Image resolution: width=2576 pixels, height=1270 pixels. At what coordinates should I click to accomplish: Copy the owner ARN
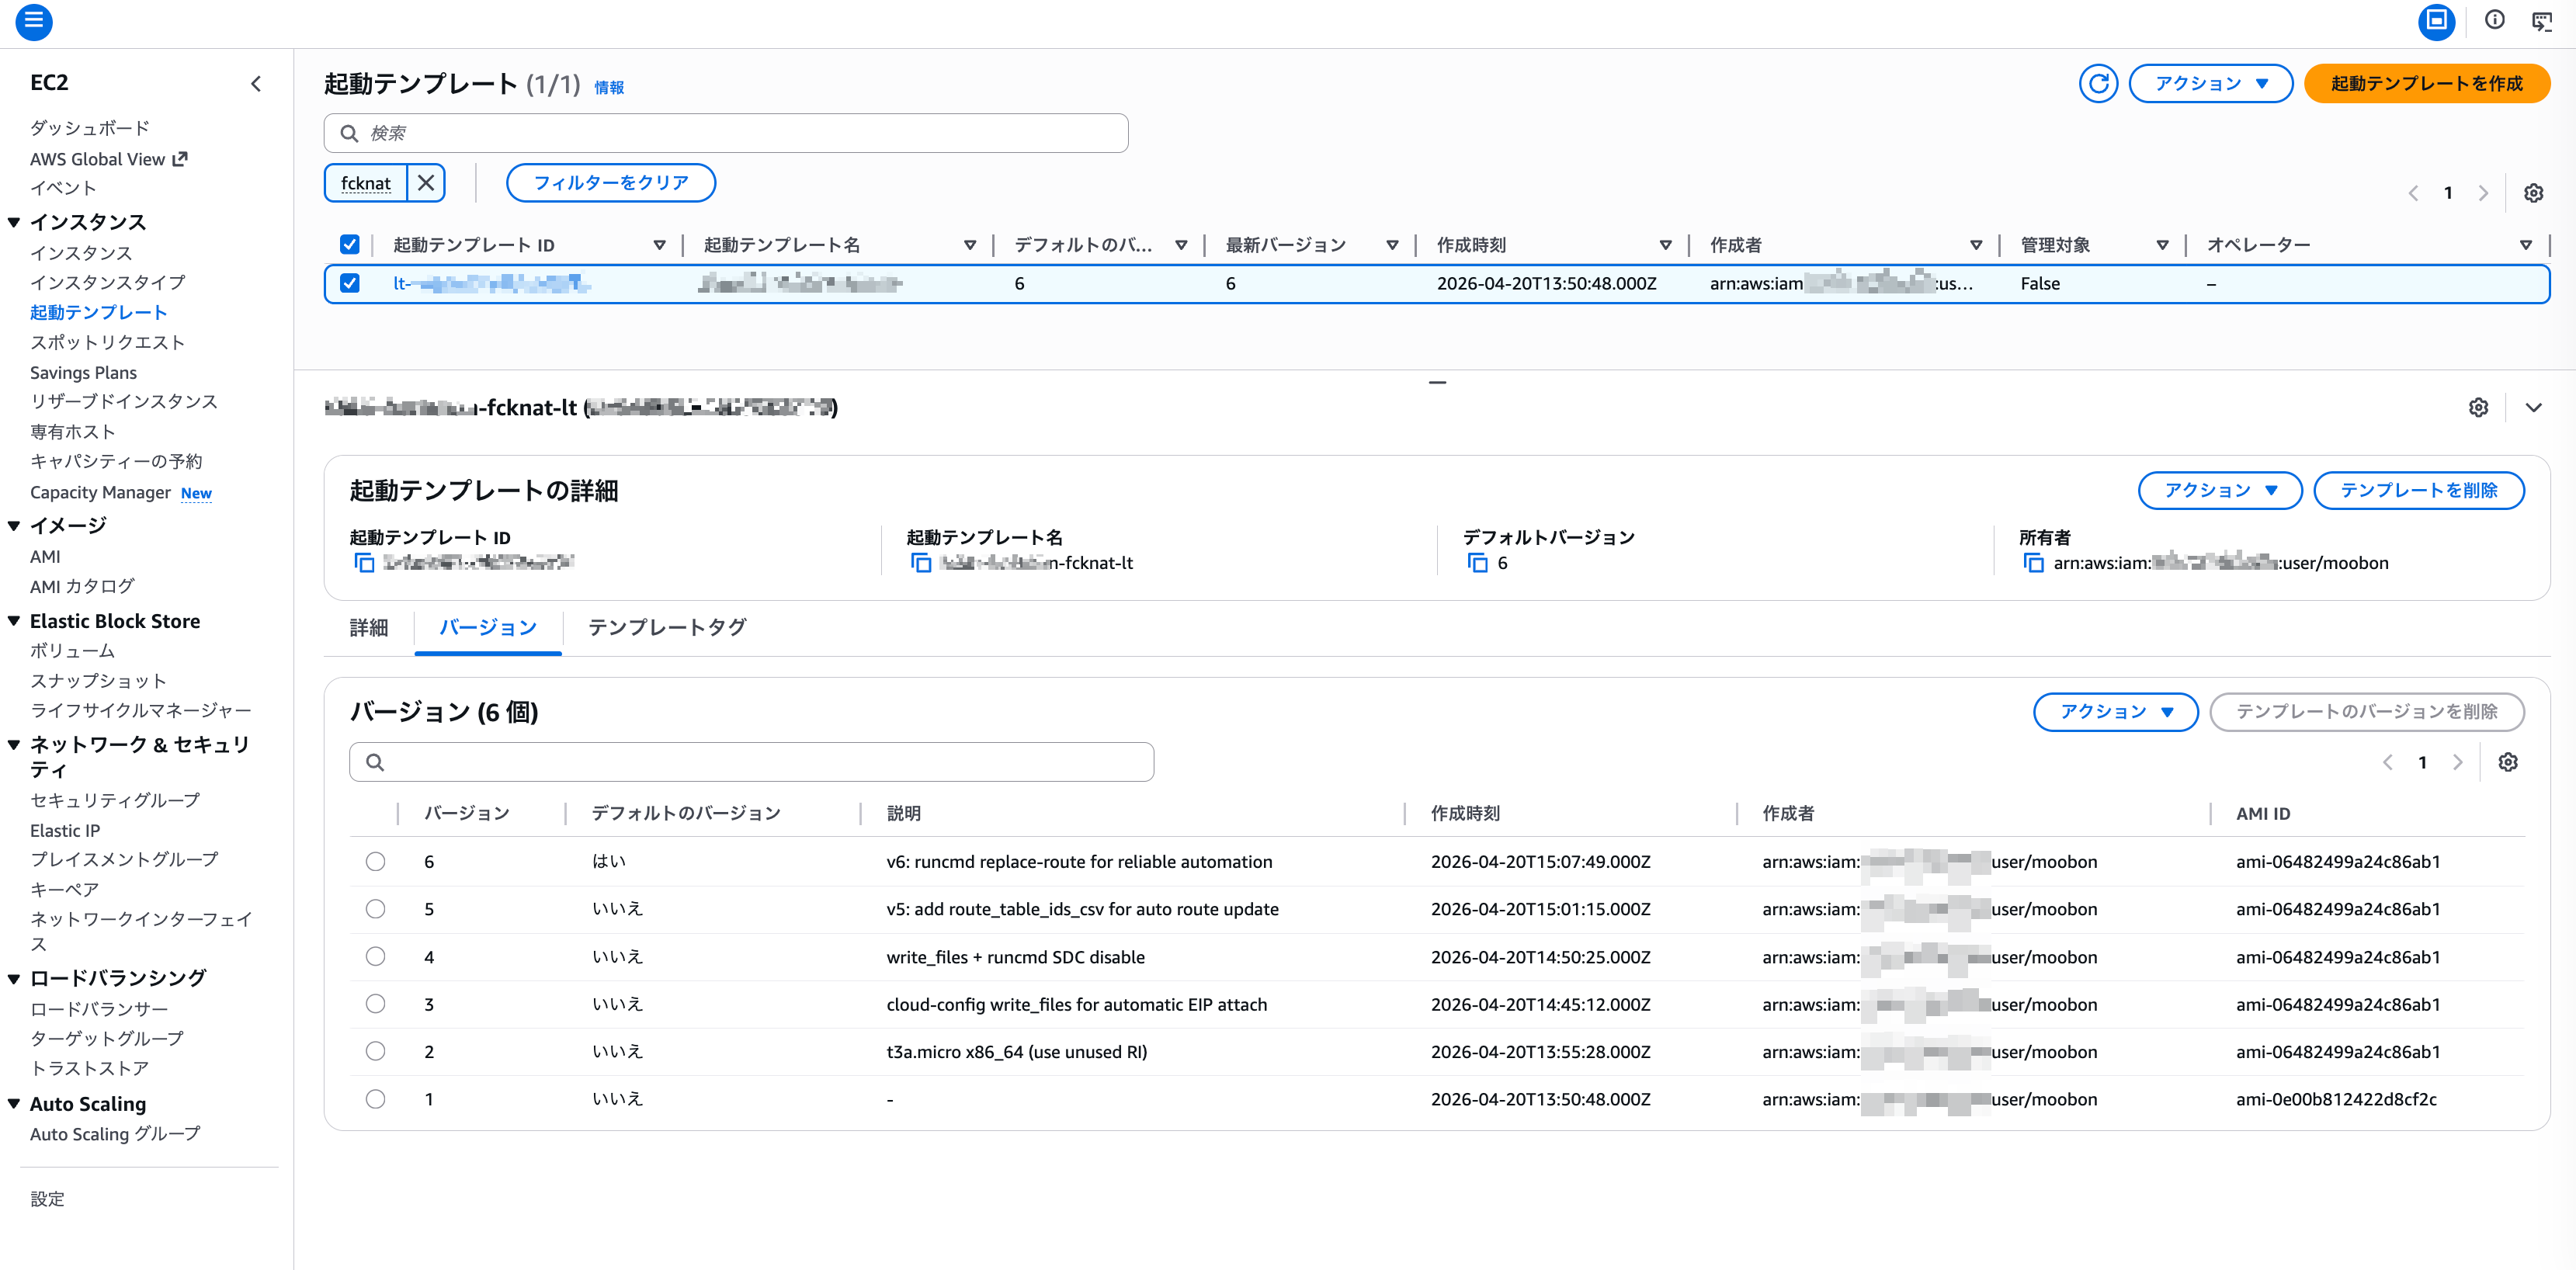click(x=2033, y=563)
